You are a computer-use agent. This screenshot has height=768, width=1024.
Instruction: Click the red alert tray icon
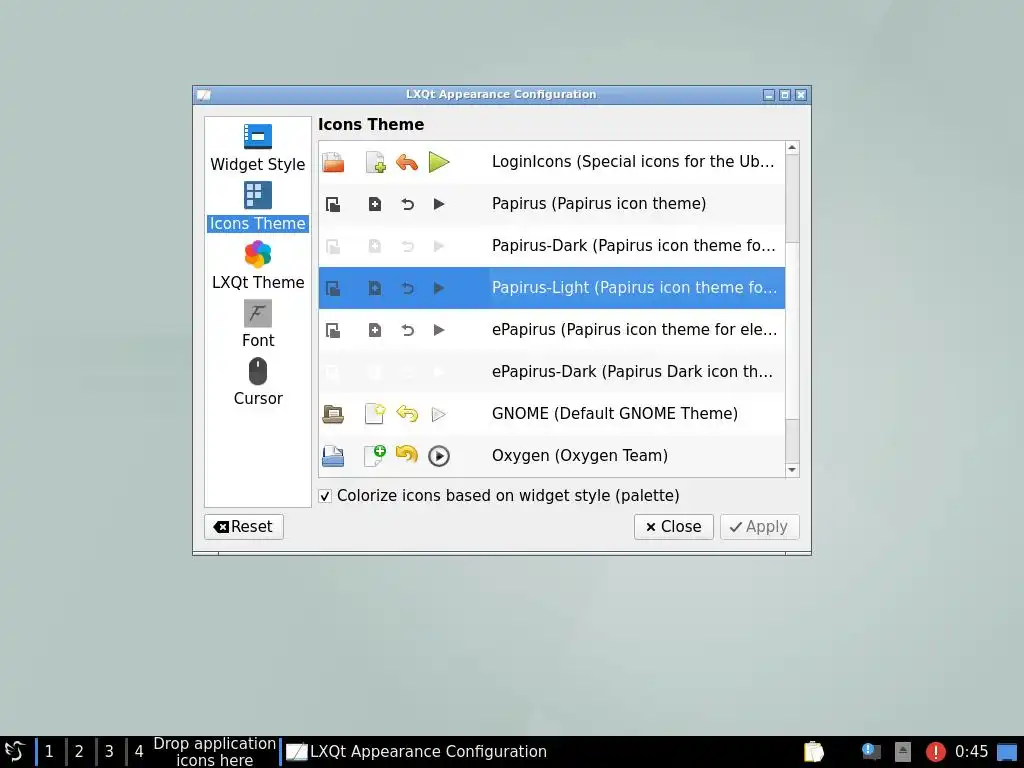pos(935,752)
